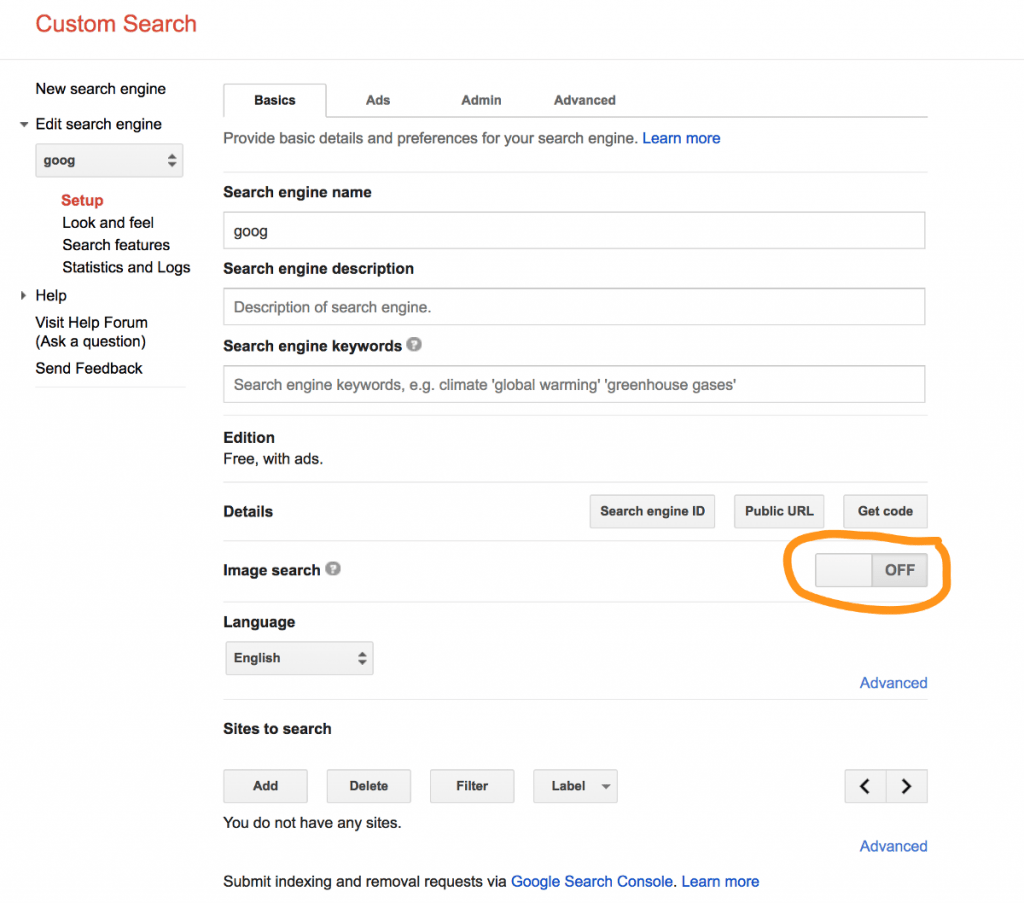Open Statistics and Logs from the sidebar

click(126, 267)
